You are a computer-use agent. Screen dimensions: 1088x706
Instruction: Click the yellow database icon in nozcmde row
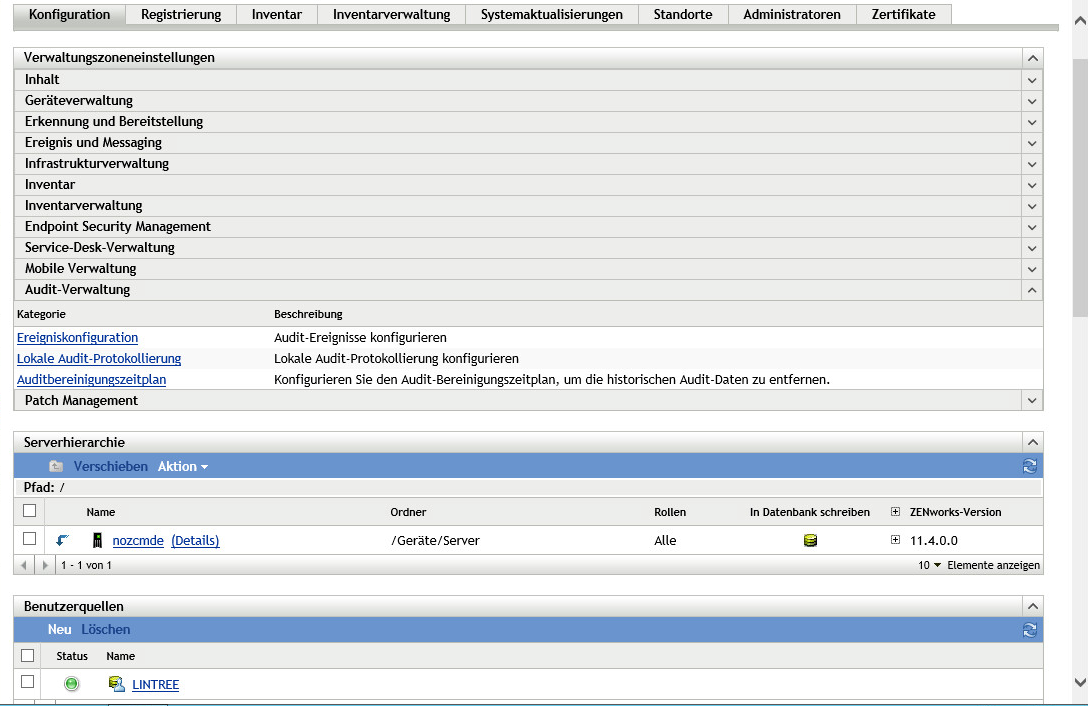point(810,540)
